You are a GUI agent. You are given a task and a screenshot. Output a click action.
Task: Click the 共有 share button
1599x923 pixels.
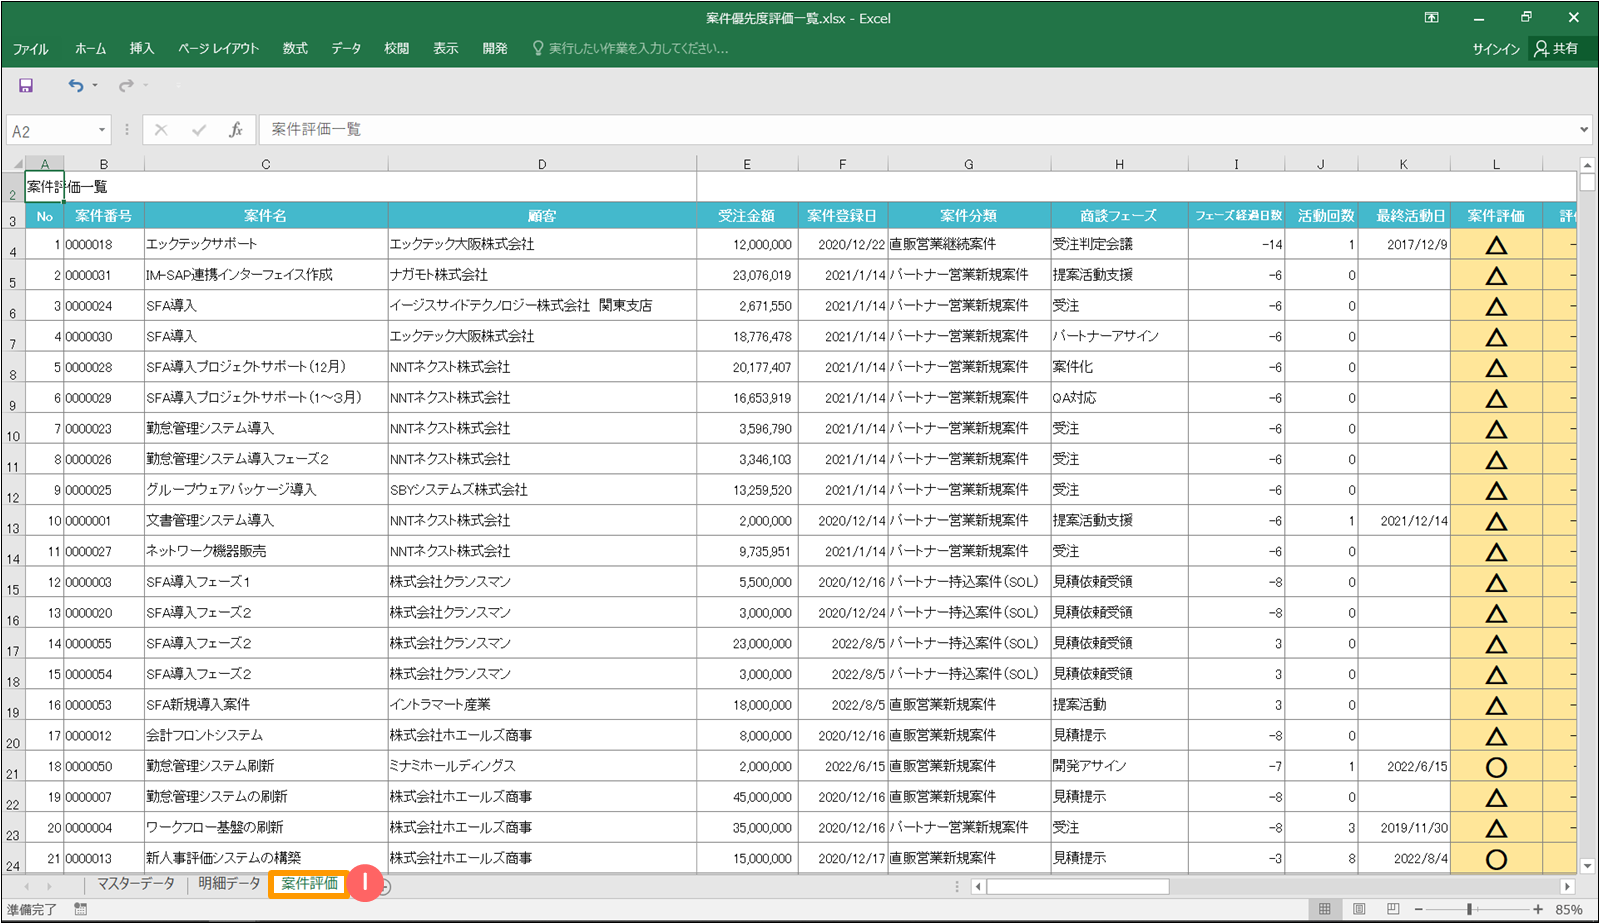pos(1557,49)
